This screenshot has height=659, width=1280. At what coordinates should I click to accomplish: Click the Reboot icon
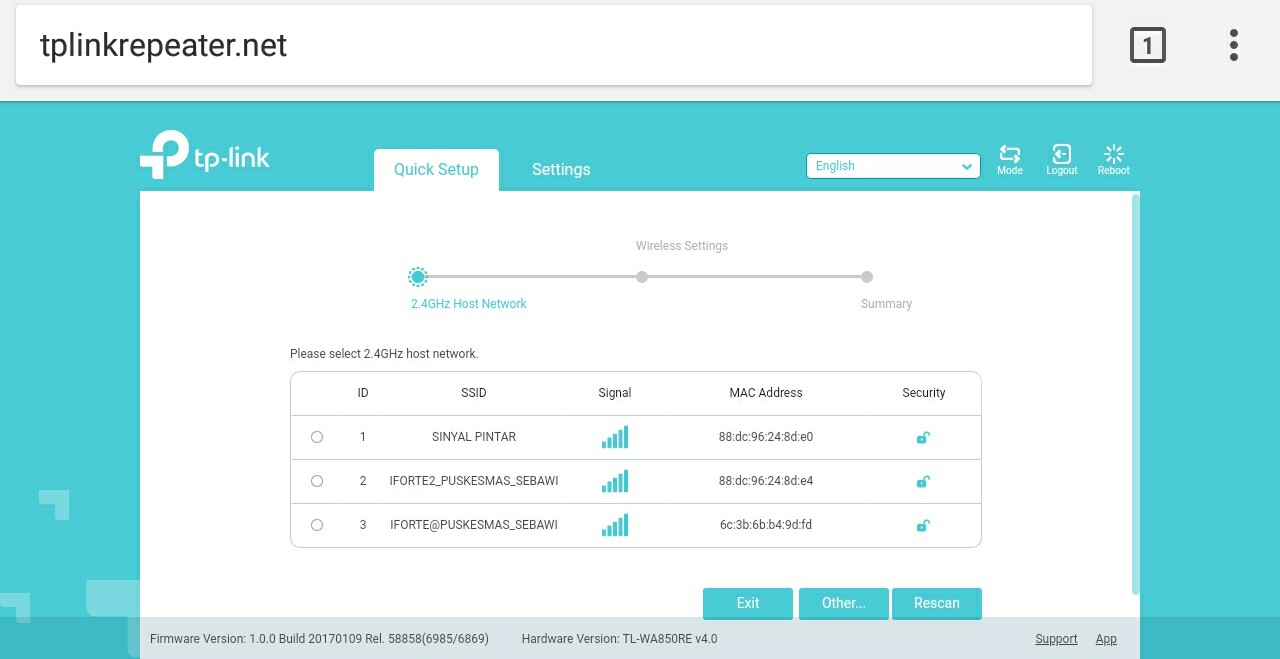[1113, 154]
